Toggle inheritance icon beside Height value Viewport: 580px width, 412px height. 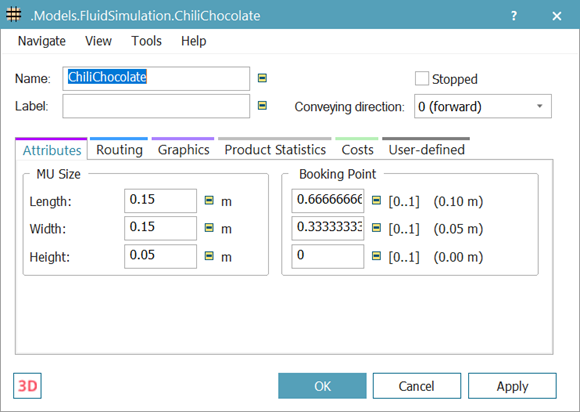tap(209, 256)
